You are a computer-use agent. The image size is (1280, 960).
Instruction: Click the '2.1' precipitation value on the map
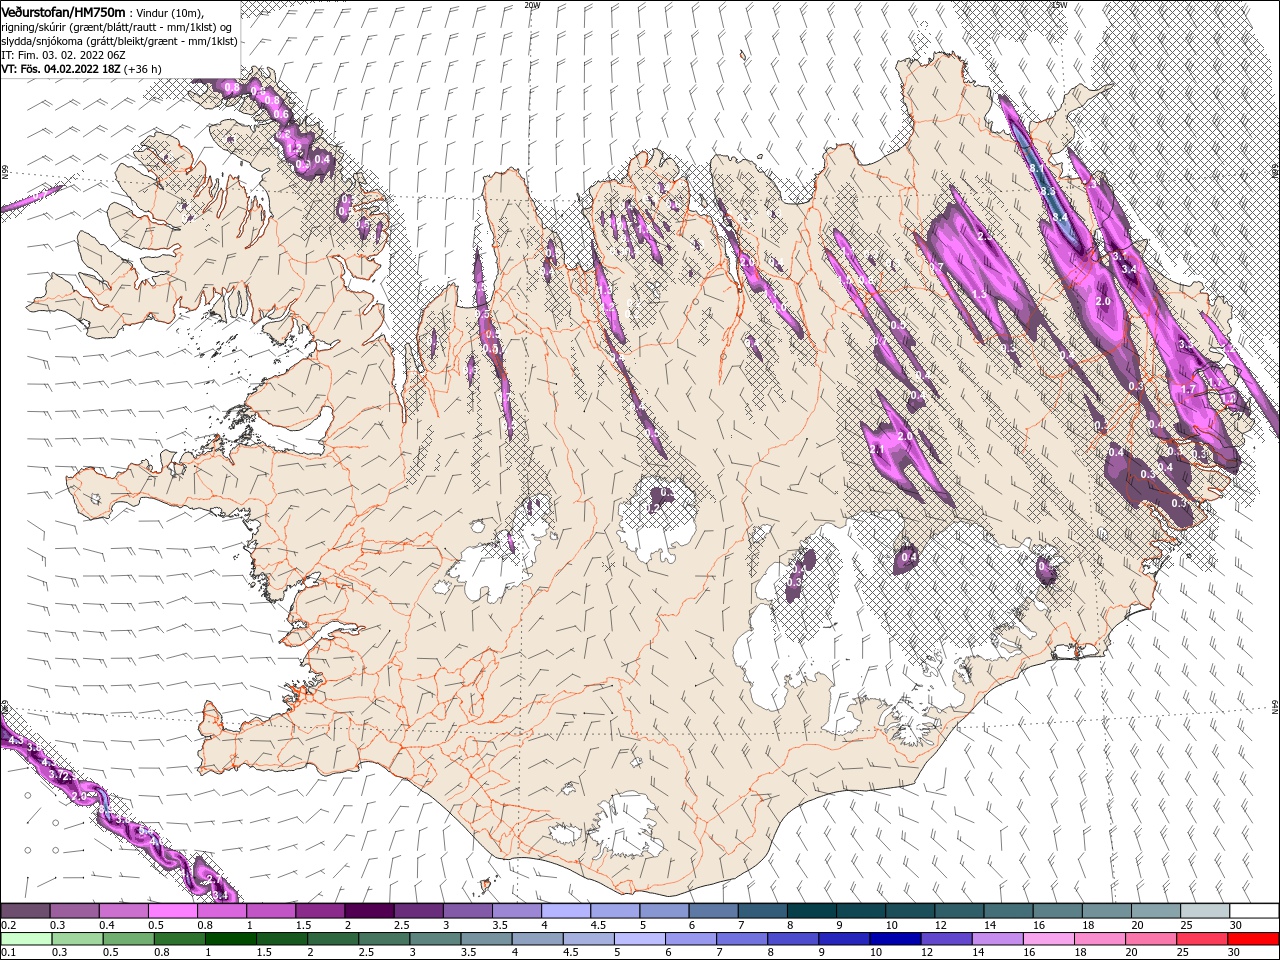tap(878, 451)
